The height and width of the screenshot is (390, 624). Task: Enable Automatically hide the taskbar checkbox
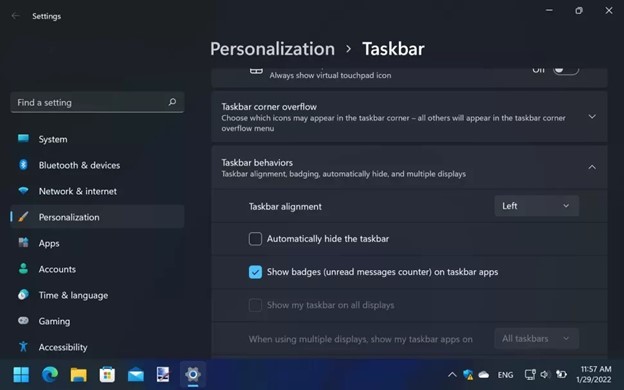255,239
